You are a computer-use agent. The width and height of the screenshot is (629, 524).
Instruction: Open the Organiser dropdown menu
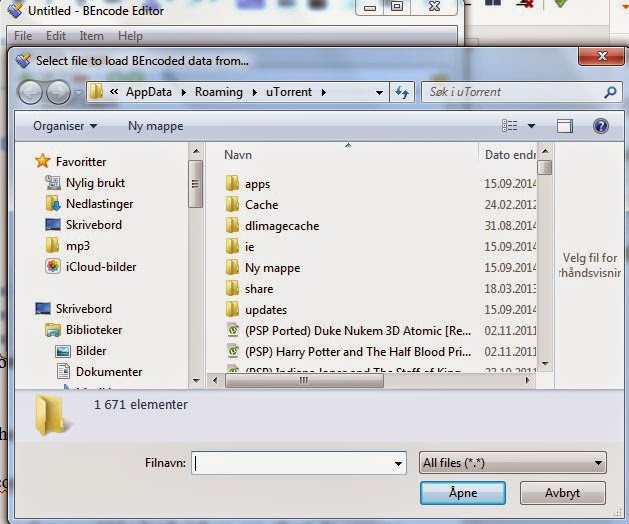pos(65,126)
